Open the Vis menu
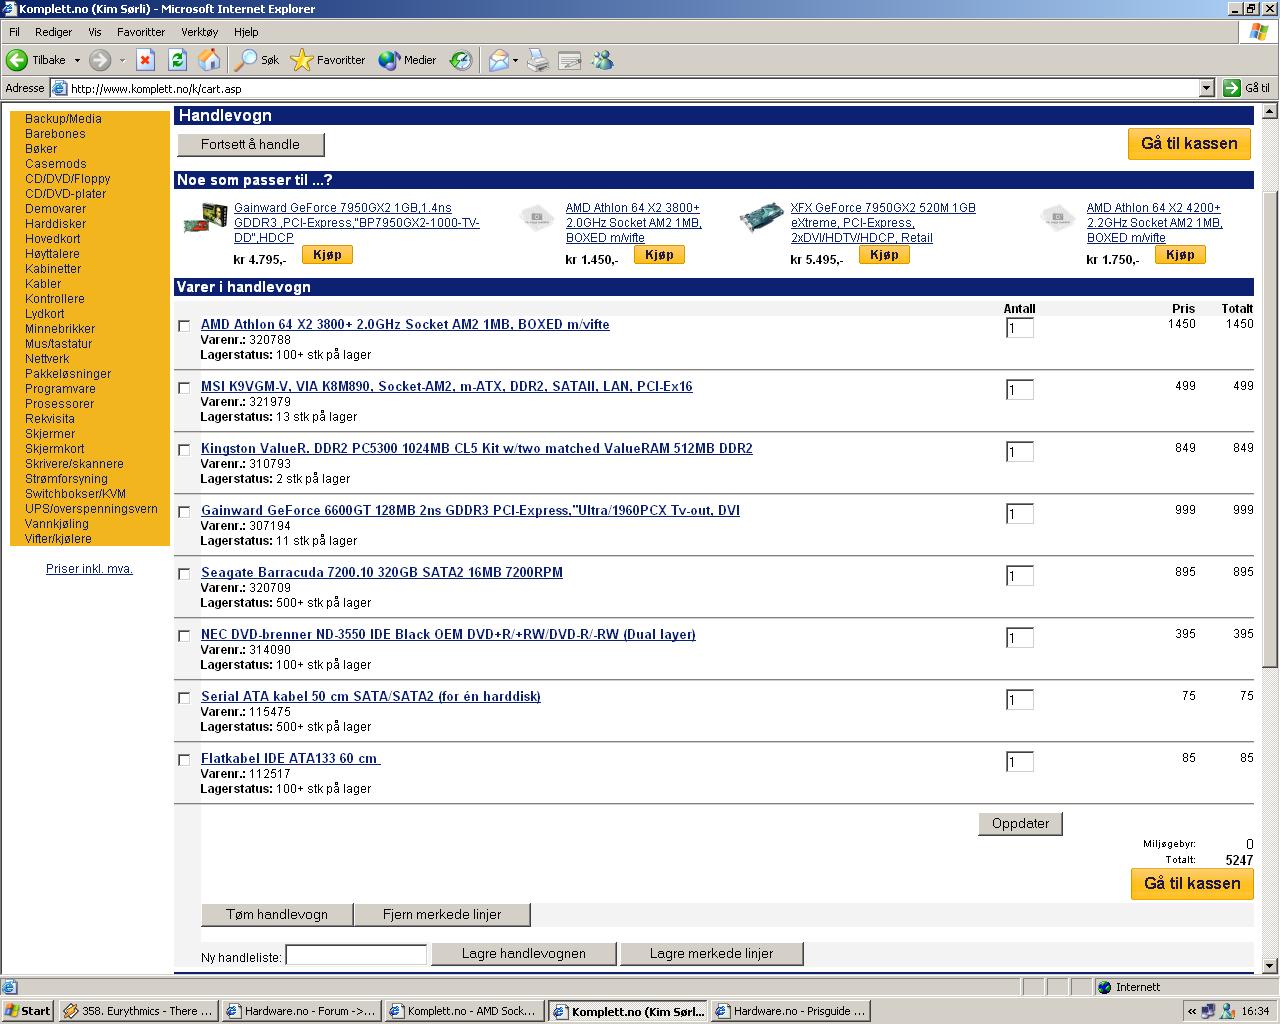This screenshot has height=1024, width=1280. pos(95,32)
